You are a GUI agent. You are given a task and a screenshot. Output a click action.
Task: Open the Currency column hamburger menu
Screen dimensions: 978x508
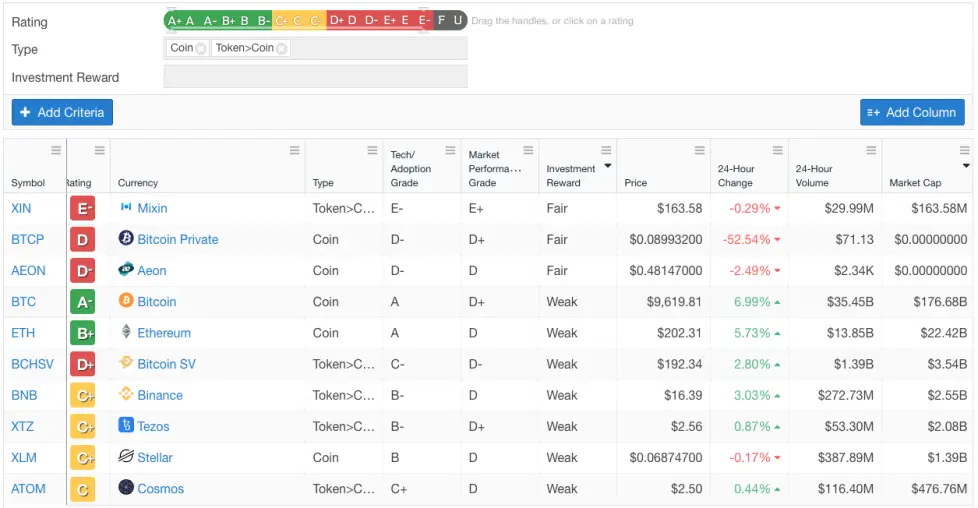[295, 150]
